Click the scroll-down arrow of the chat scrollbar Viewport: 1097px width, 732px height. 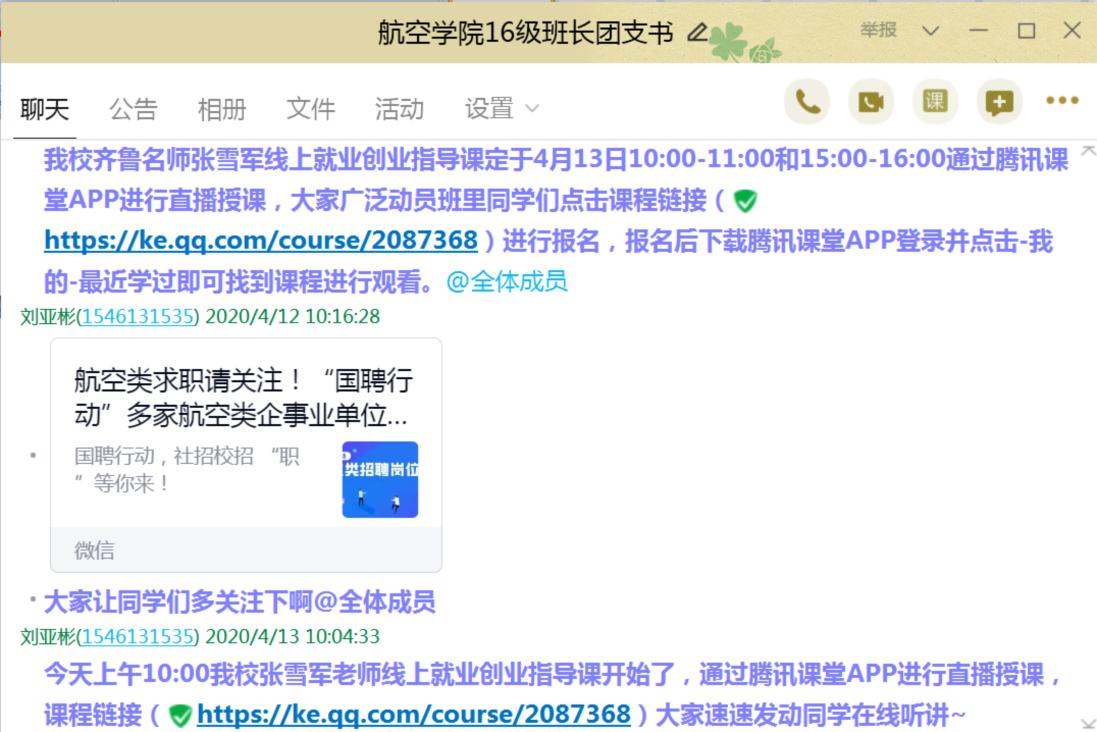pyautogui.click(x=1088, y=724)
